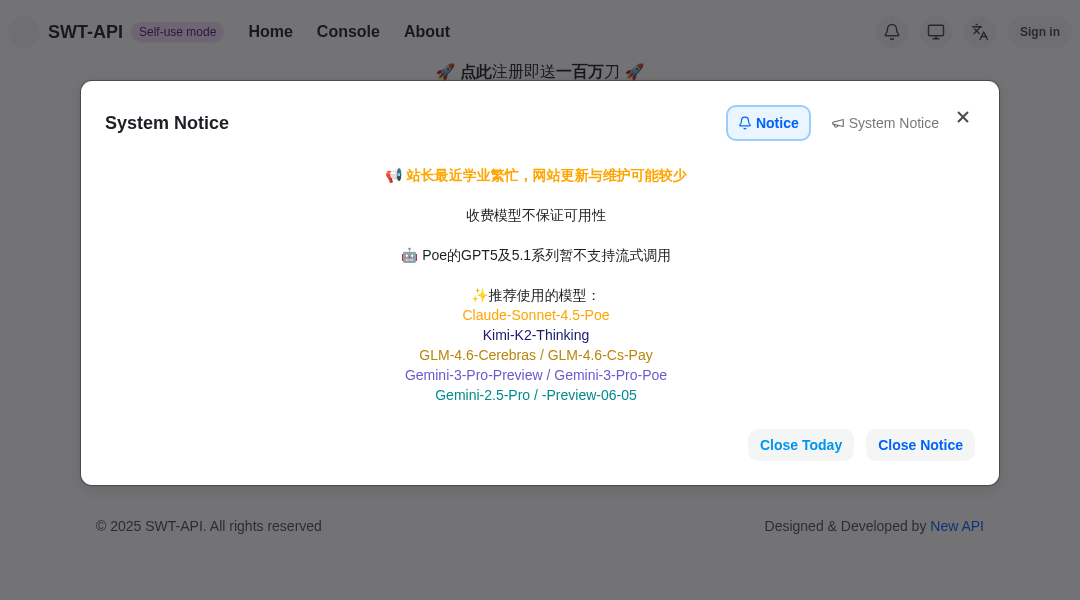This screenshot has width=1080, height=600.
Task: Click the rocket emoji in the registration banner
Action: point(446,71)
